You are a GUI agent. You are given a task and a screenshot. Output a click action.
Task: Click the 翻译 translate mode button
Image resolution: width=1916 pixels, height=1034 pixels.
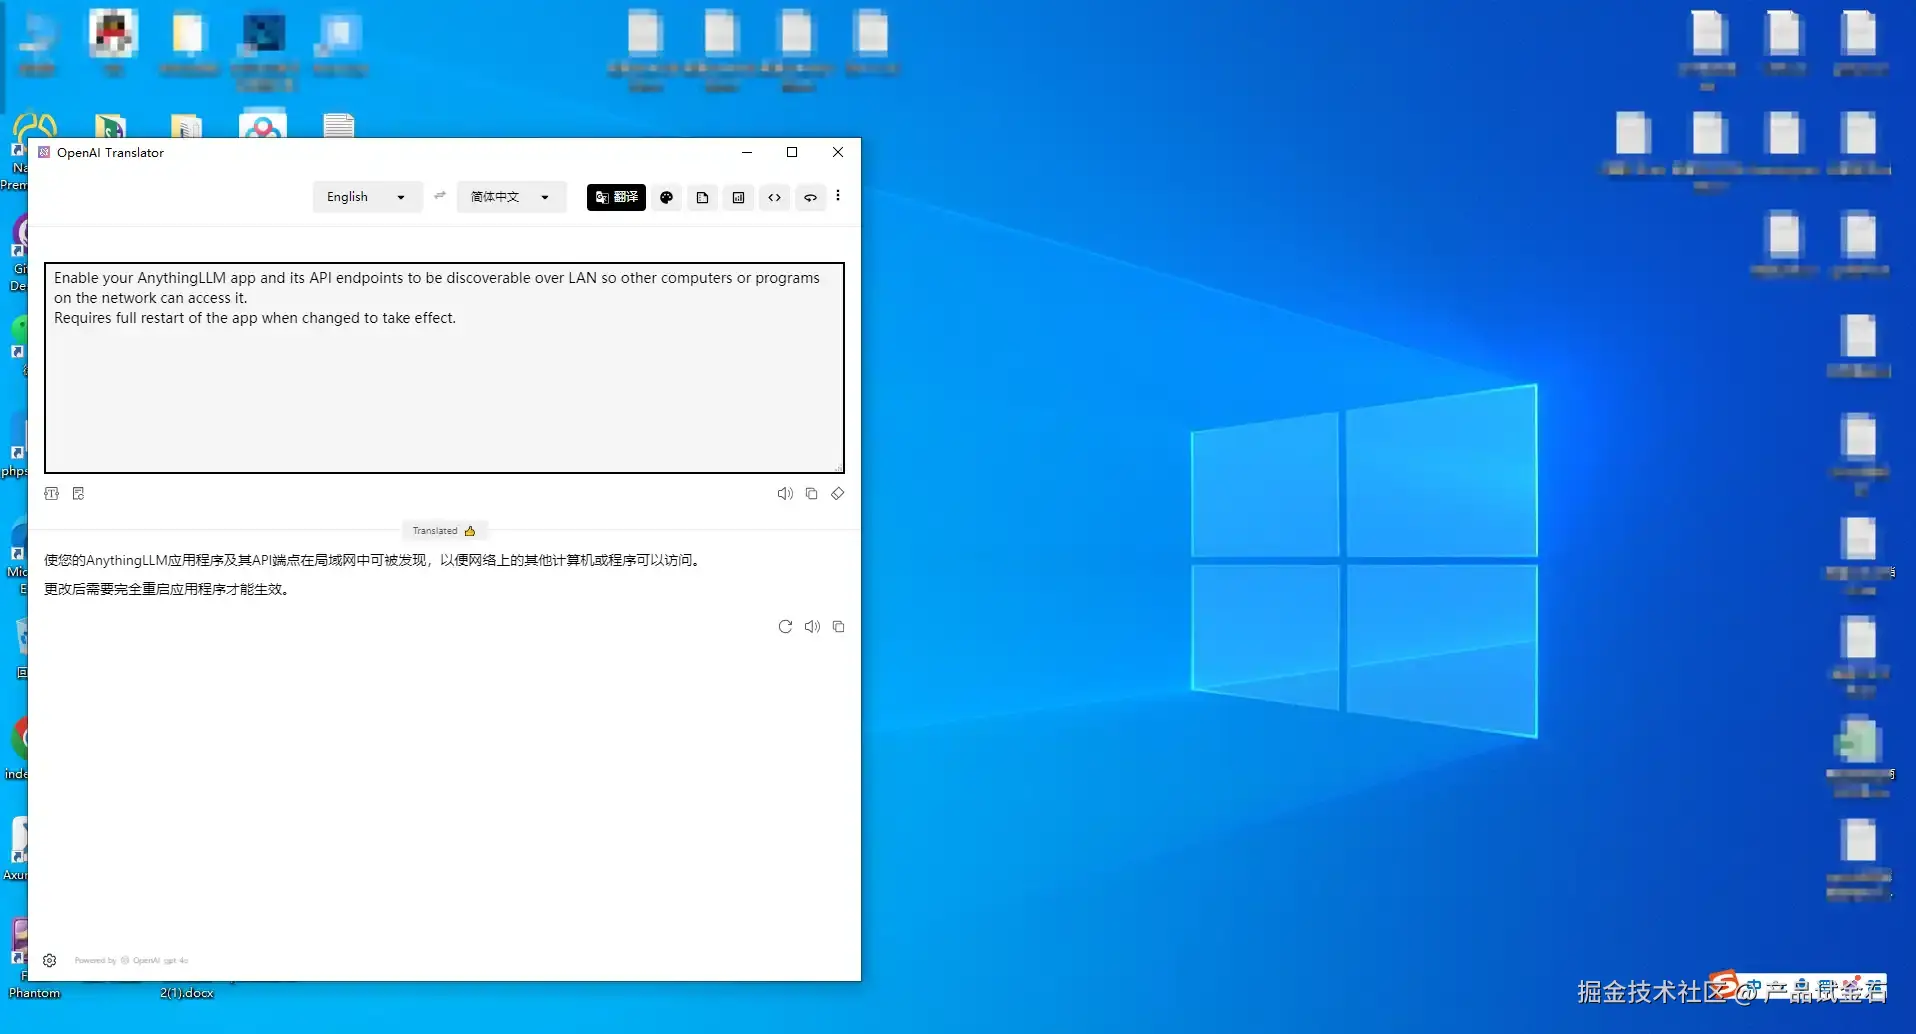pyautogui.click(x=616, y=197)
